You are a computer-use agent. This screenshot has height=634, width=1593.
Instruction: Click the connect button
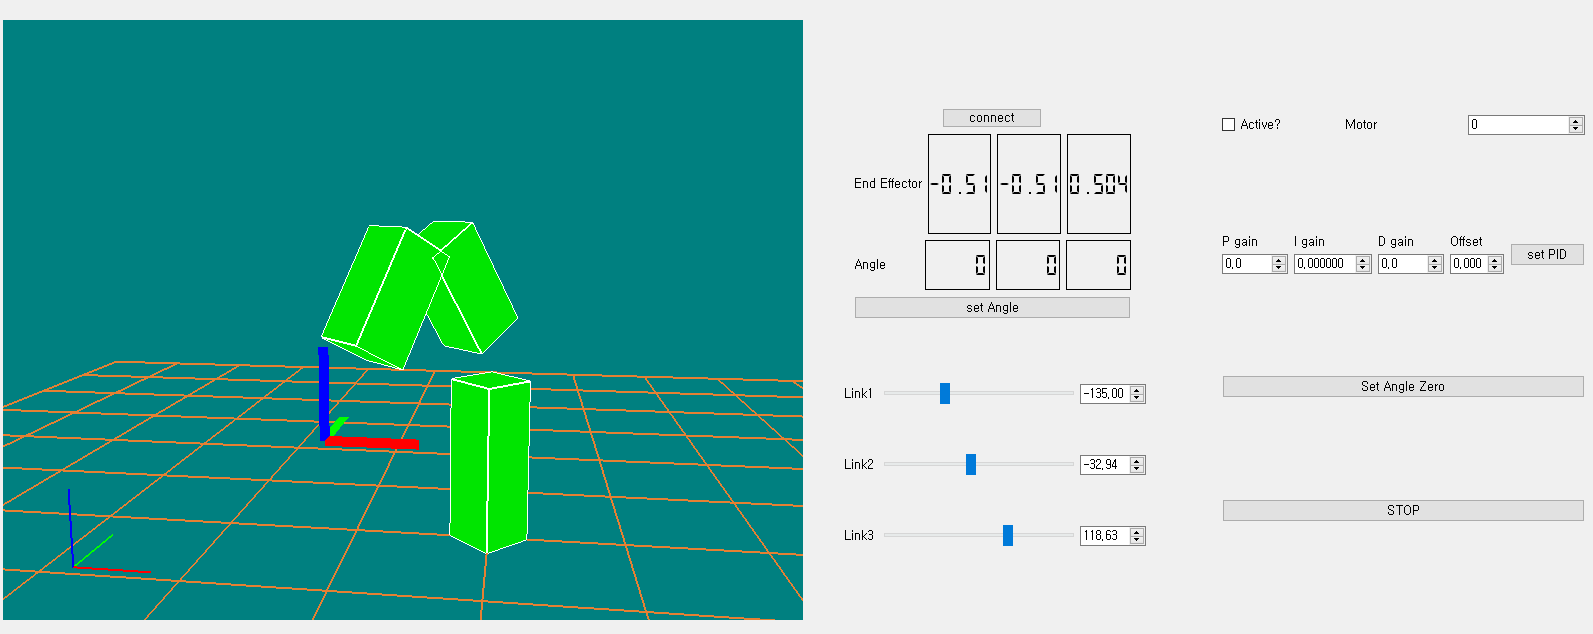click(x=991, y=118)
